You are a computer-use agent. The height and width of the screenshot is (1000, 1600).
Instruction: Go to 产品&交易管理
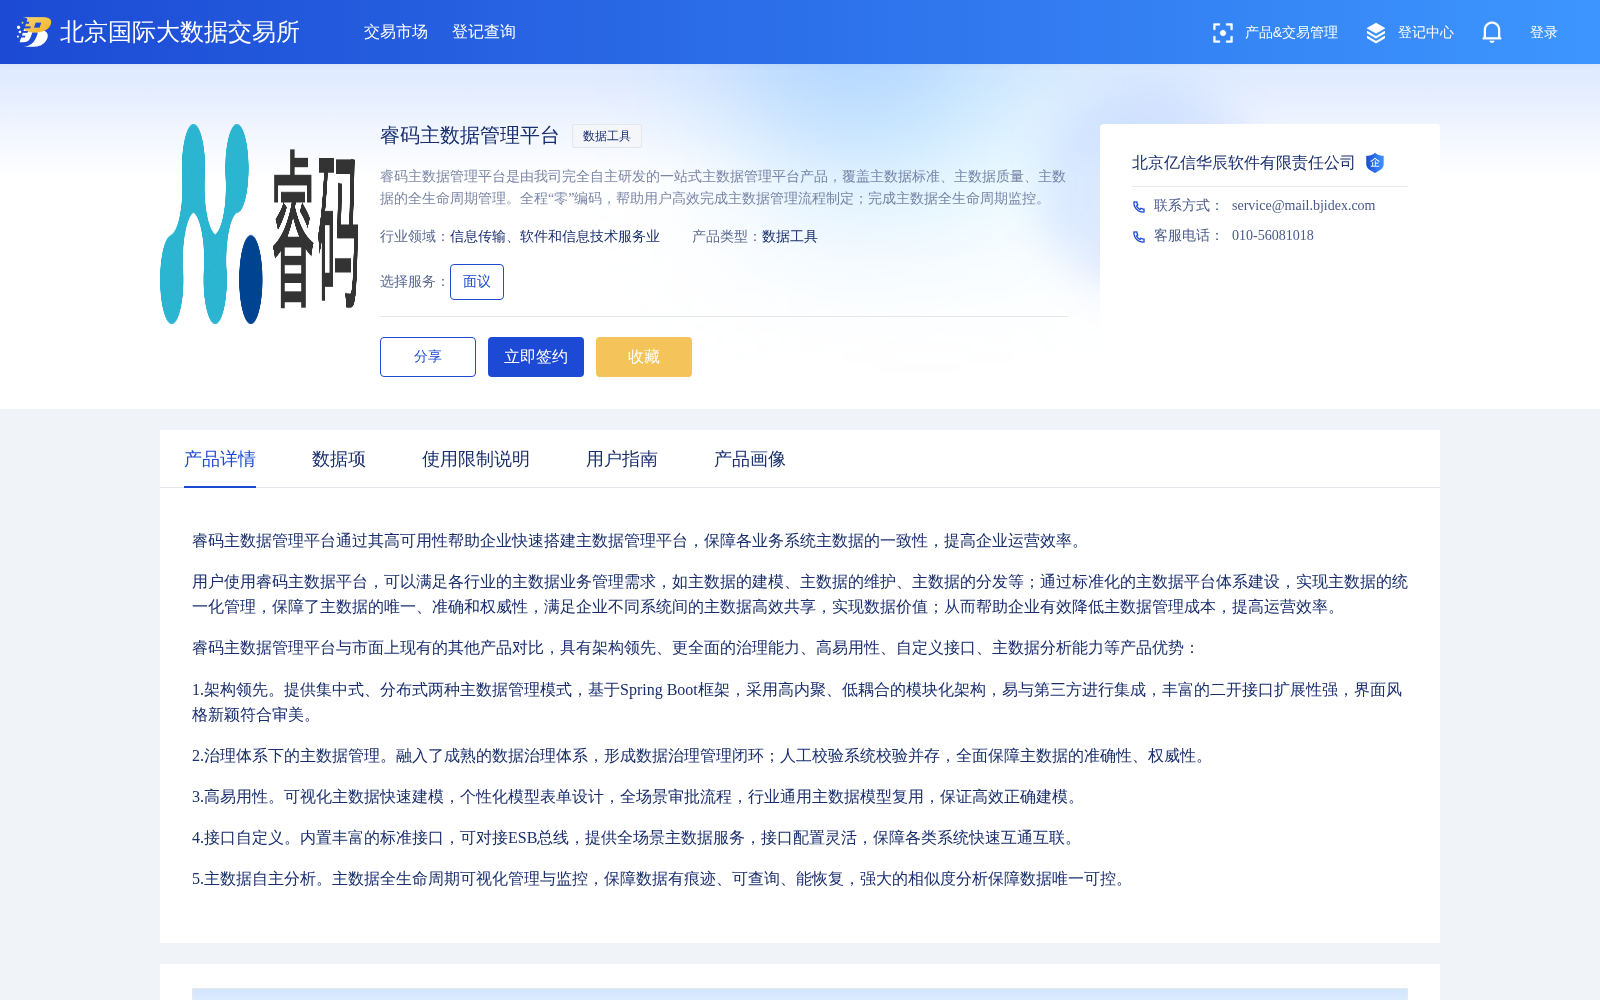pos(1291,33)
